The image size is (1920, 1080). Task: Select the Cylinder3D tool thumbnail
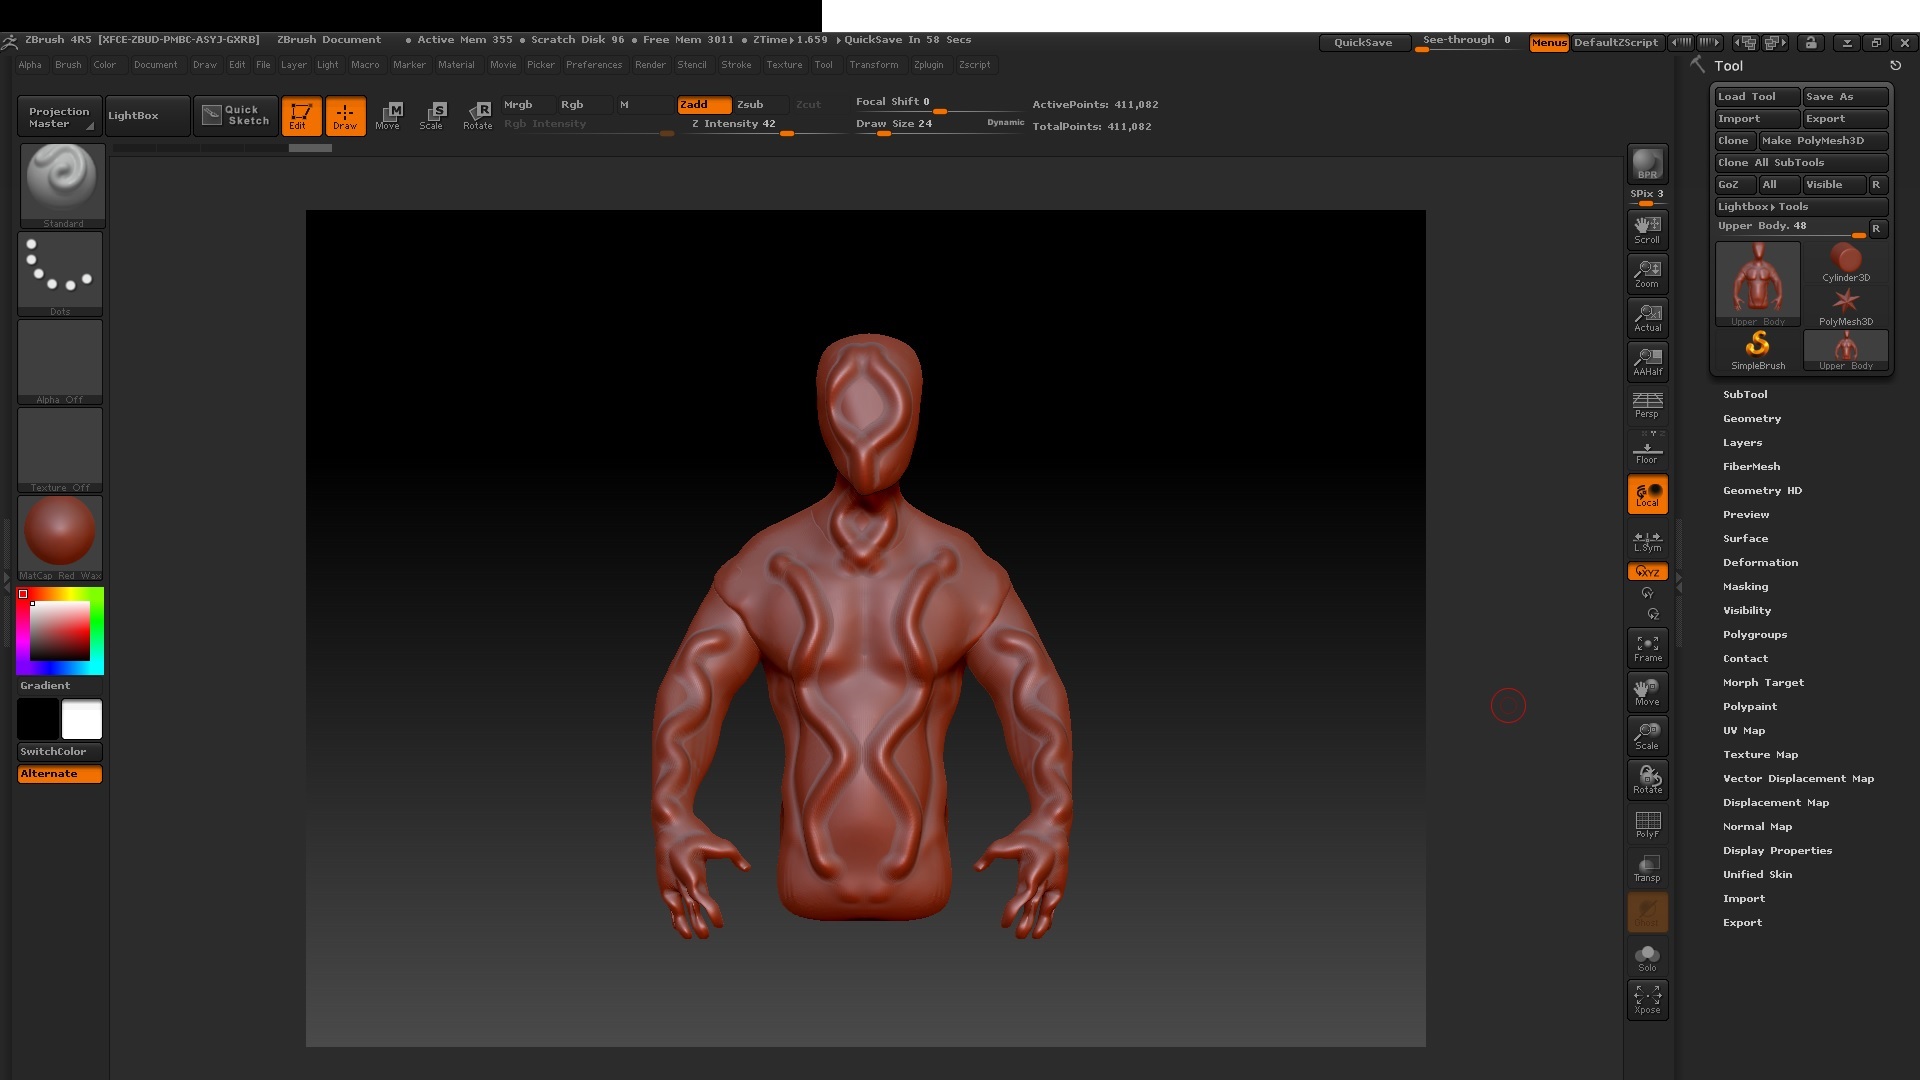click(1845, 262)
